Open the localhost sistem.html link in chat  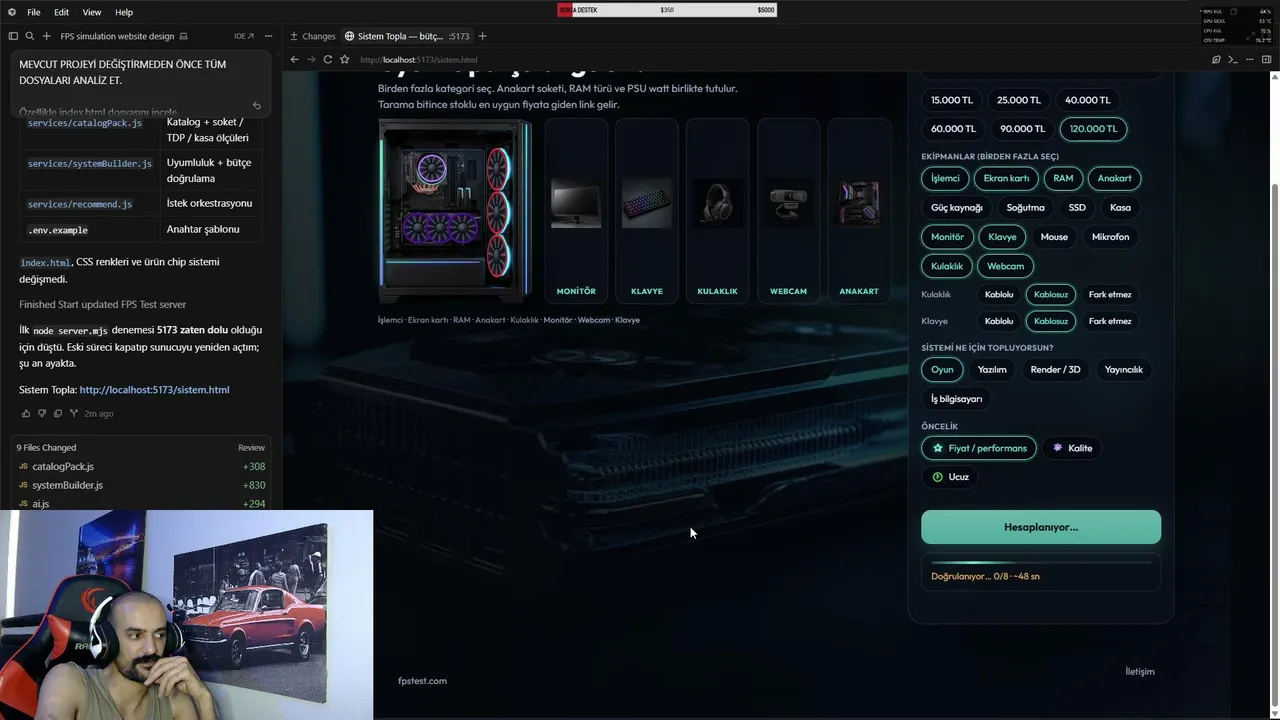154,390
